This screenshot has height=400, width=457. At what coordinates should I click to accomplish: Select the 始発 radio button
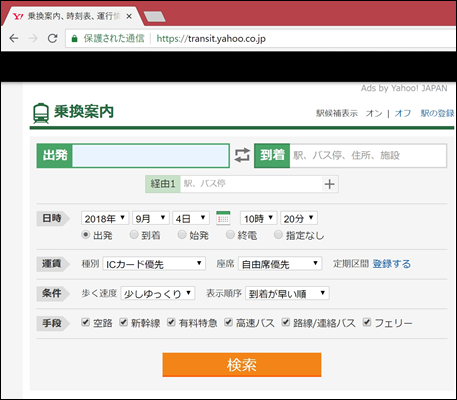tap(182, 235)
